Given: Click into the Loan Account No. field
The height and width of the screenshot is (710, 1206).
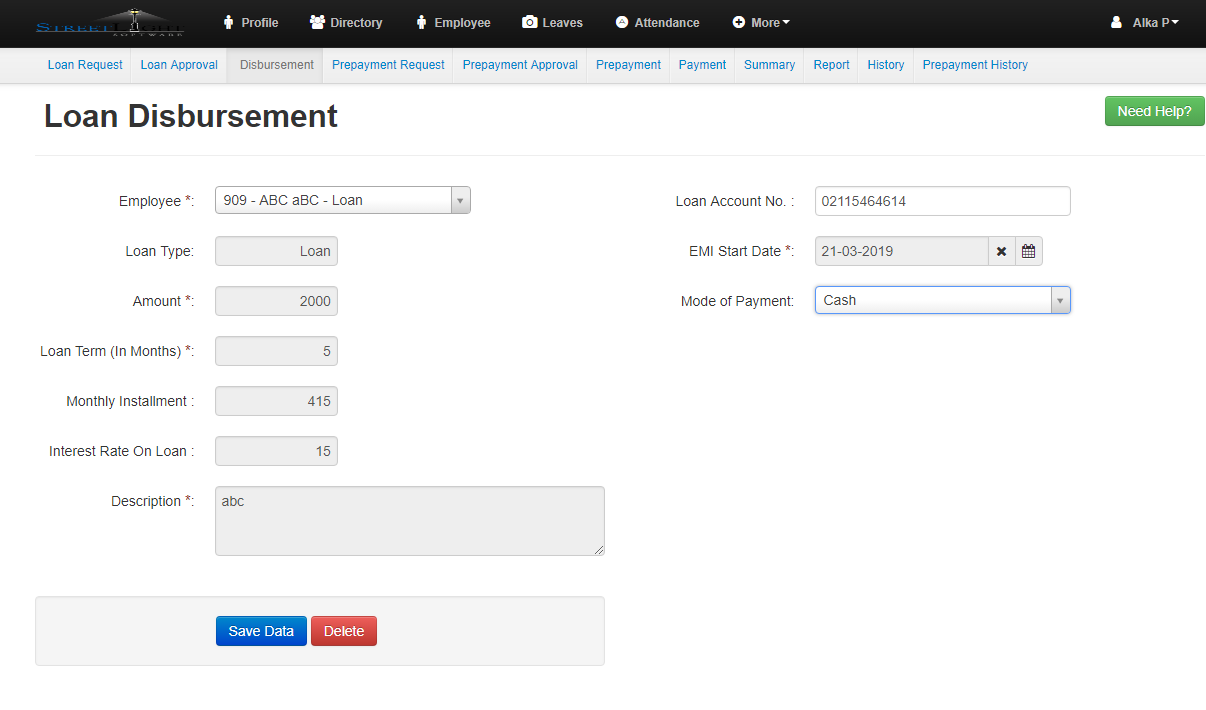Looking at the screenshot, I should 942,201.
